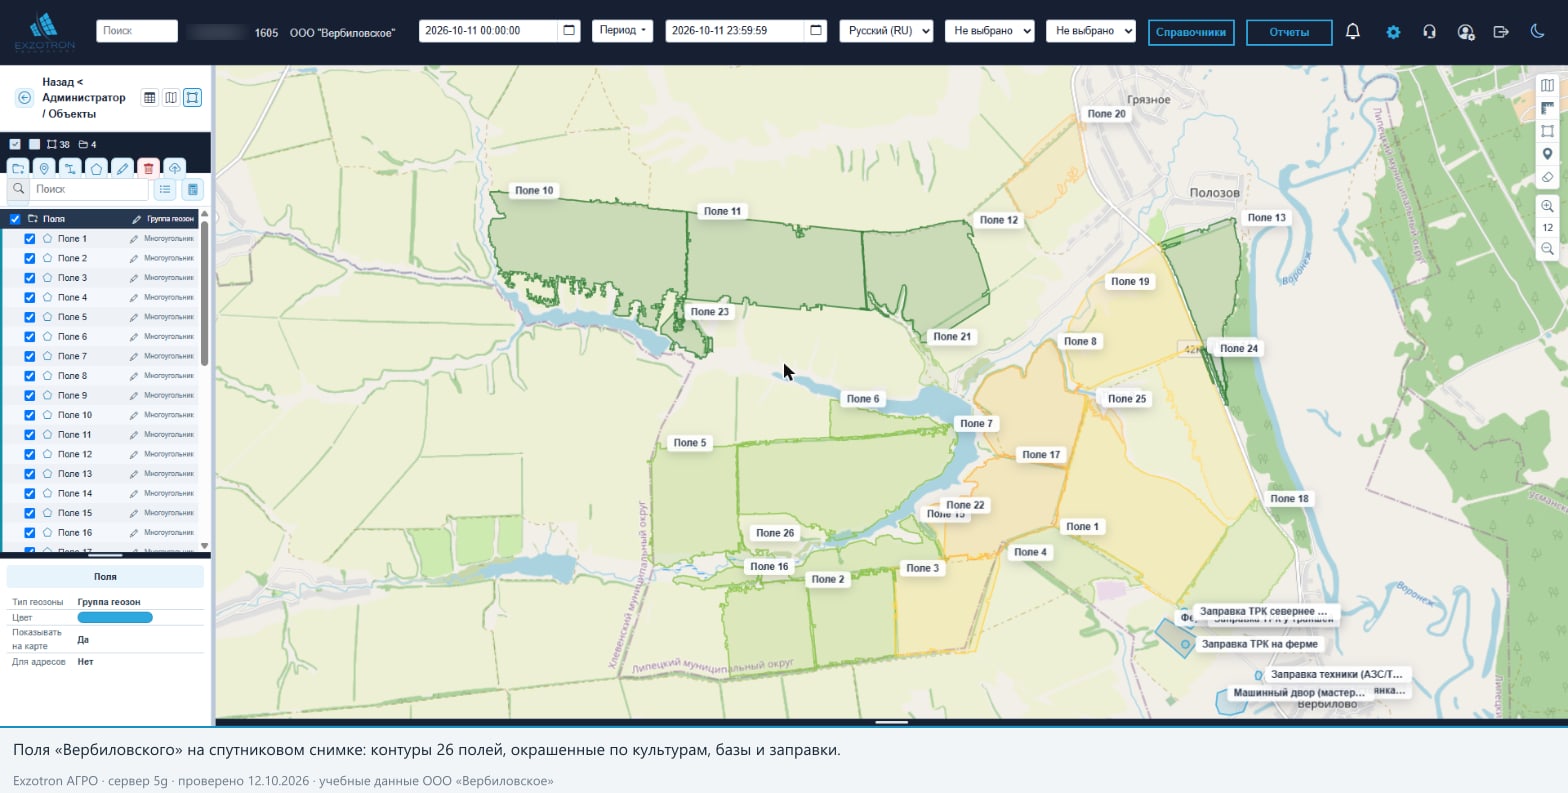
Task: Switch to the table view icon
Action: point(150,97)
